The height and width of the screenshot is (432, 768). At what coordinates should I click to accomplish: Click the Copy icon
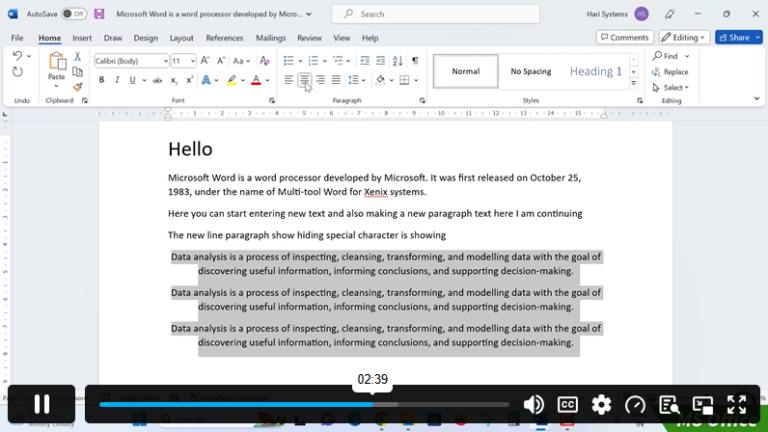point(77,72)
